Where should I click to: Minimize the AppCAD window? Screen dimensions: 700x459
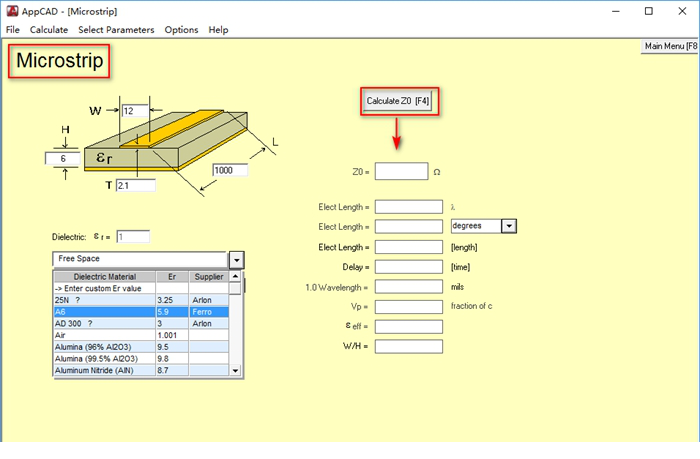616,11
